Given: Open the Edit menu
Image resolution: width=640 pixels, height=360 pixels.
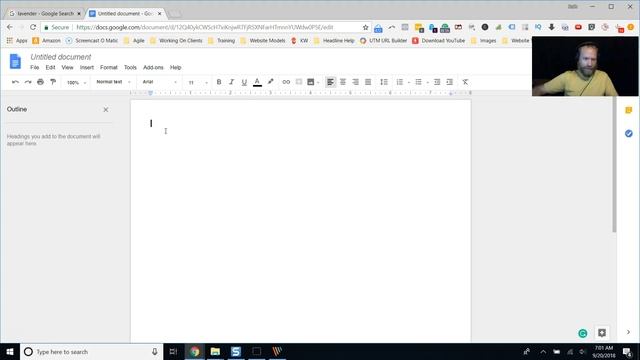Looking at the screenshot, I should (50, 67).
